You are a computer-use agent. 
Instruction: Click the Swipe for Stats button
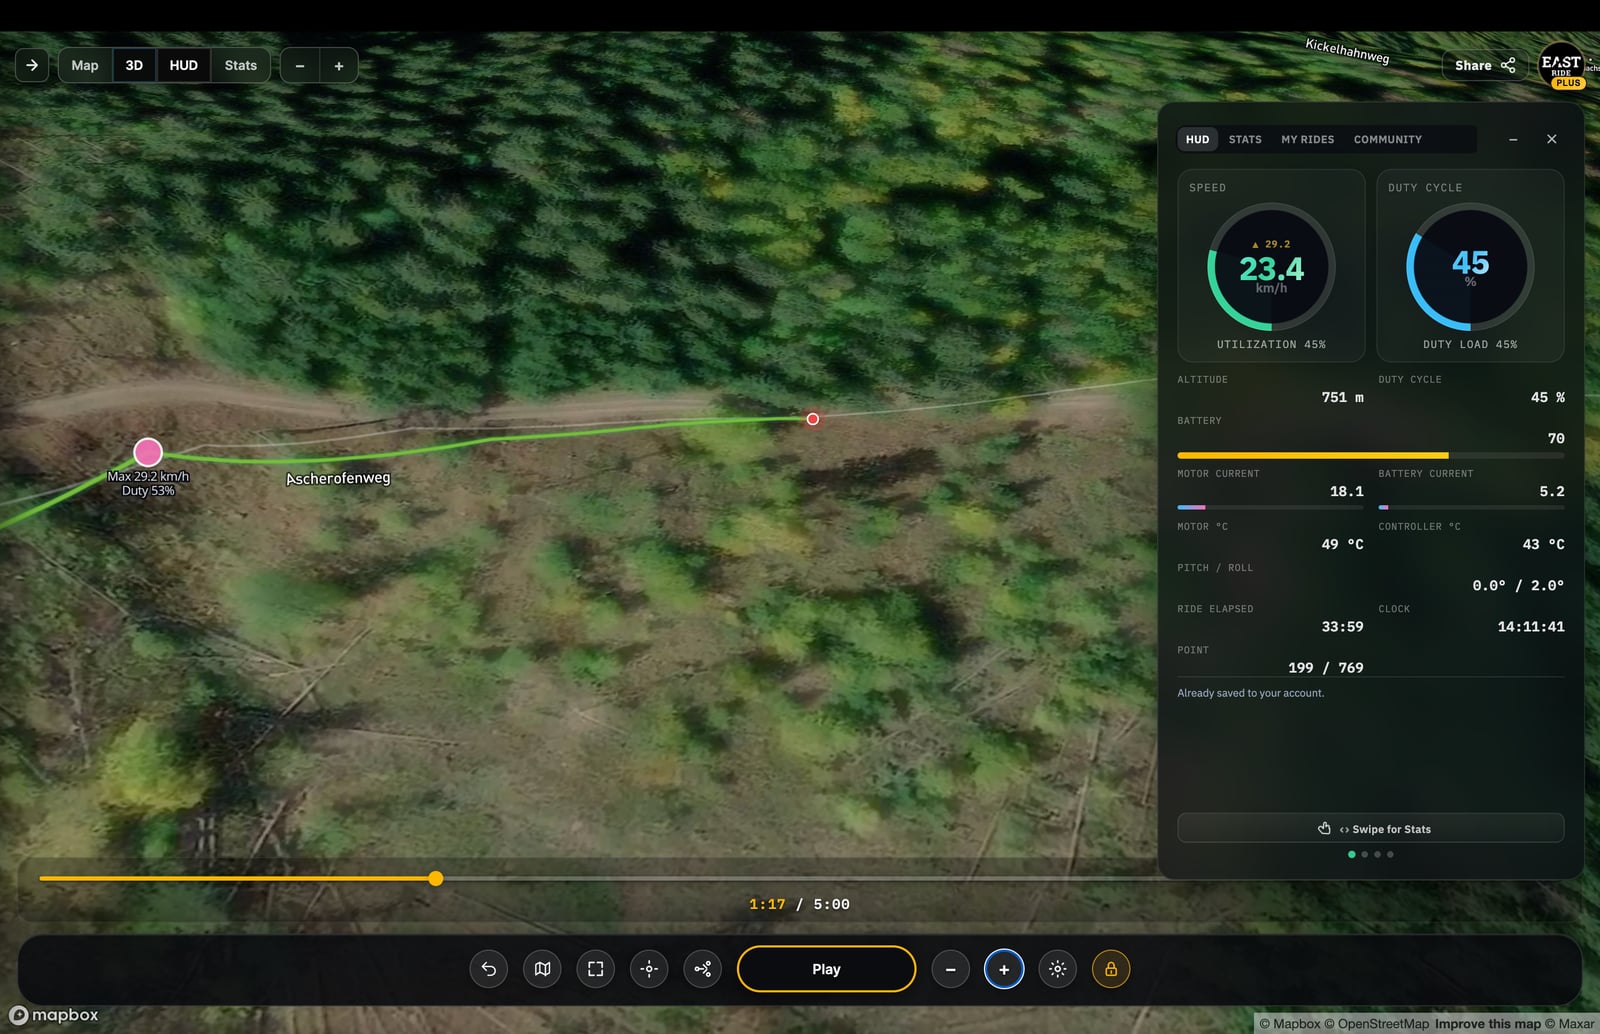tap(1370, 828)
